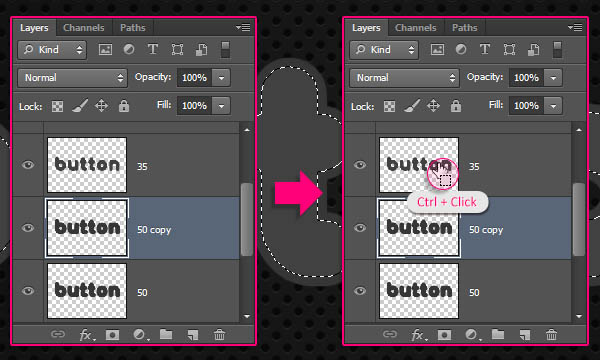This screenshot has height=360, width=600.
Task: Filter pixel layers in right Layers panel
Action: pos(437,49)
